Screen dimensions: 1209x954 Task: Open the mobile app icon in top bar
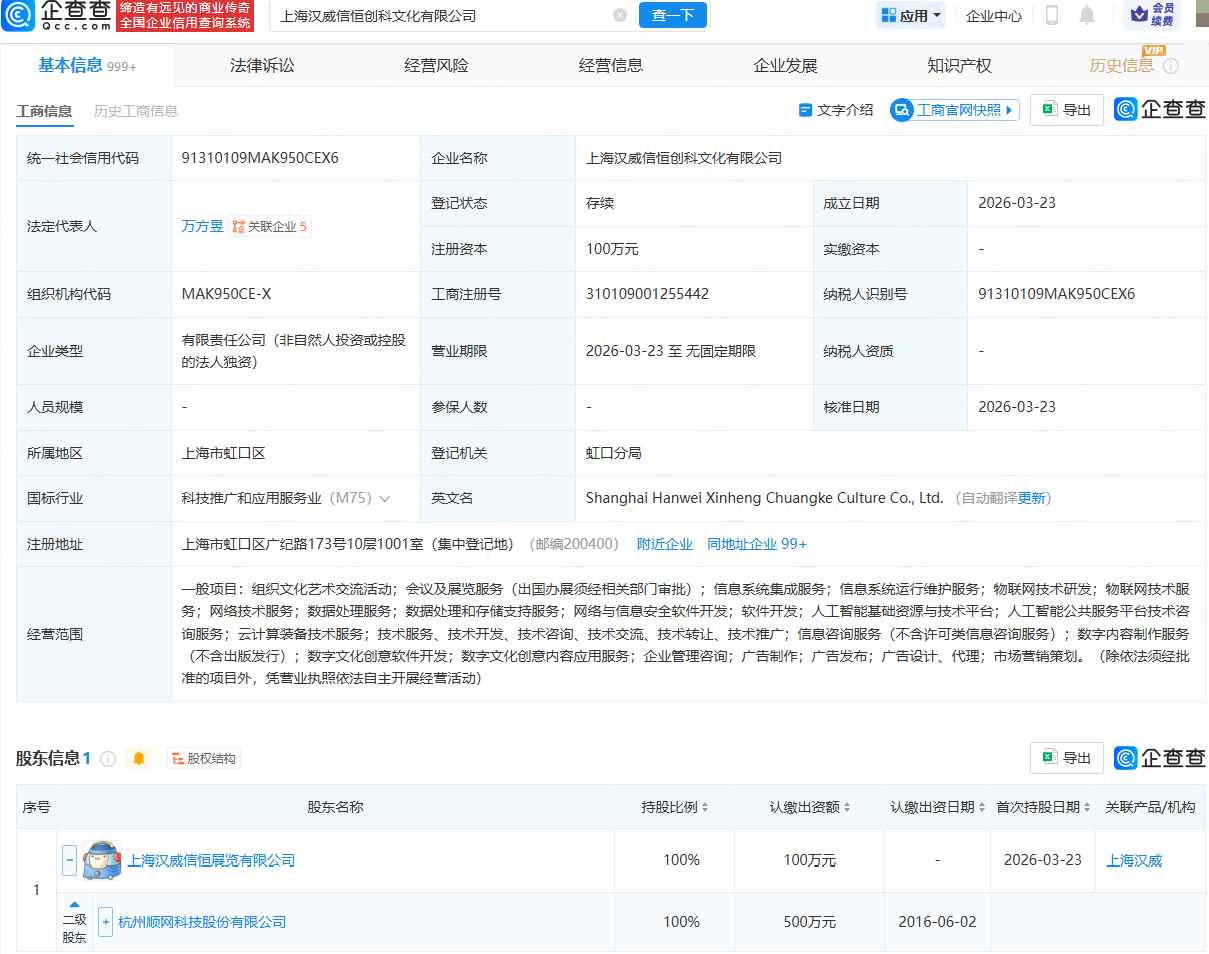[1051, 16]
